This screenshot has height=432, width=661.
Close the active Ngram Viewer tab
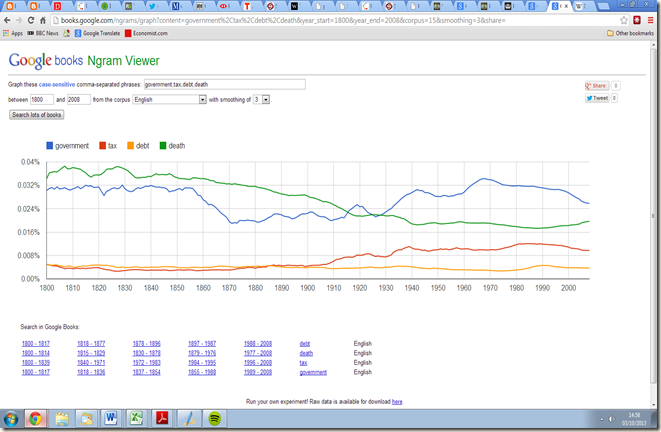click(x=567, y=6)
